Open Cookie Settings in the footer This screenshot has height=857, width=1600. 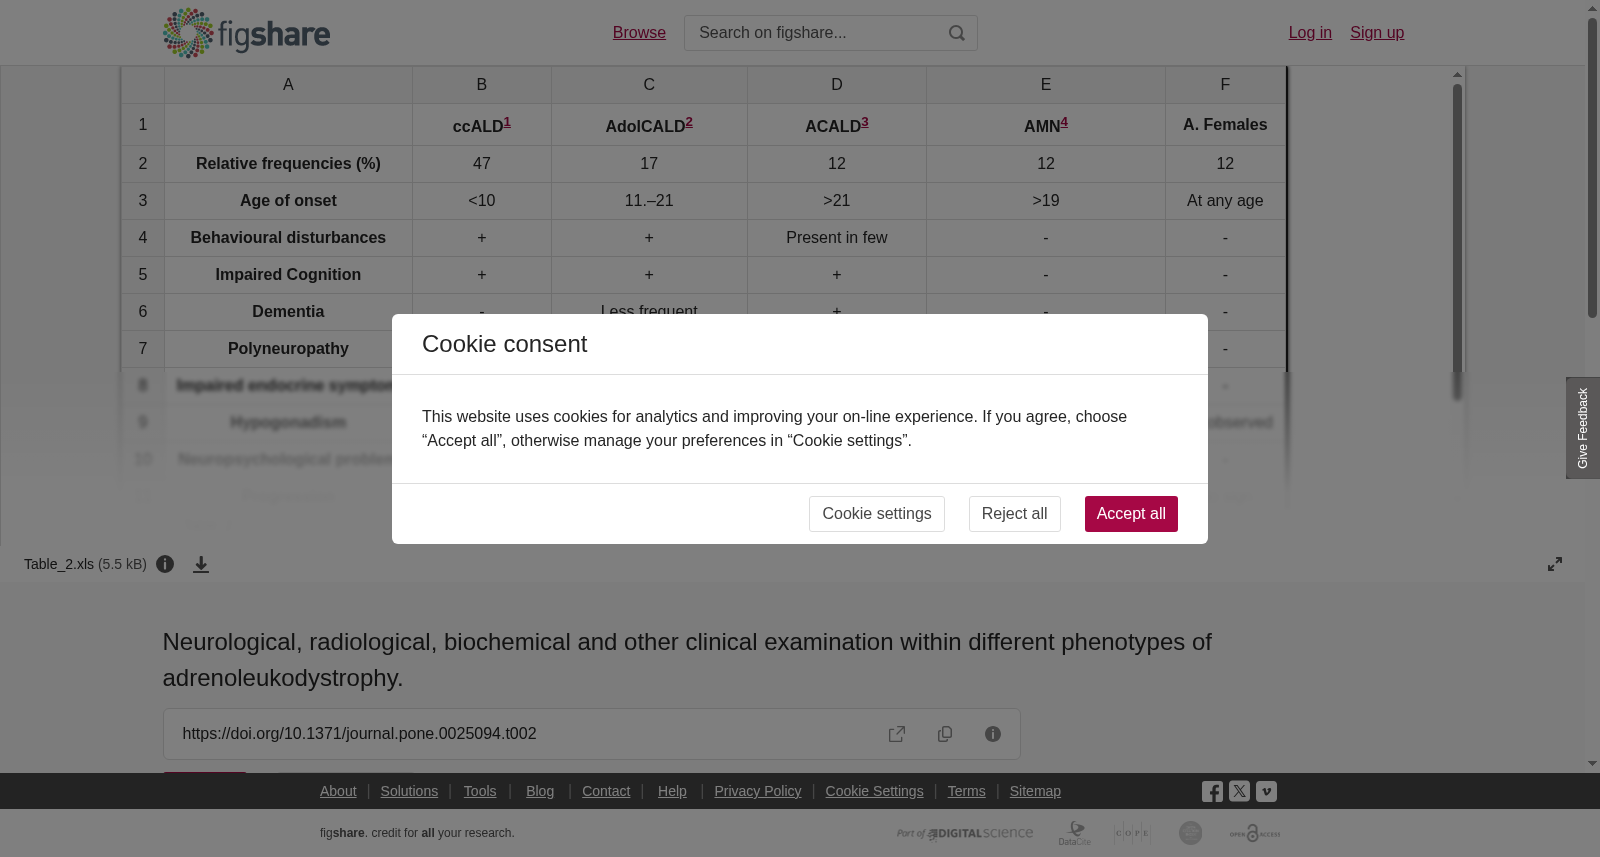coord(874,791)
